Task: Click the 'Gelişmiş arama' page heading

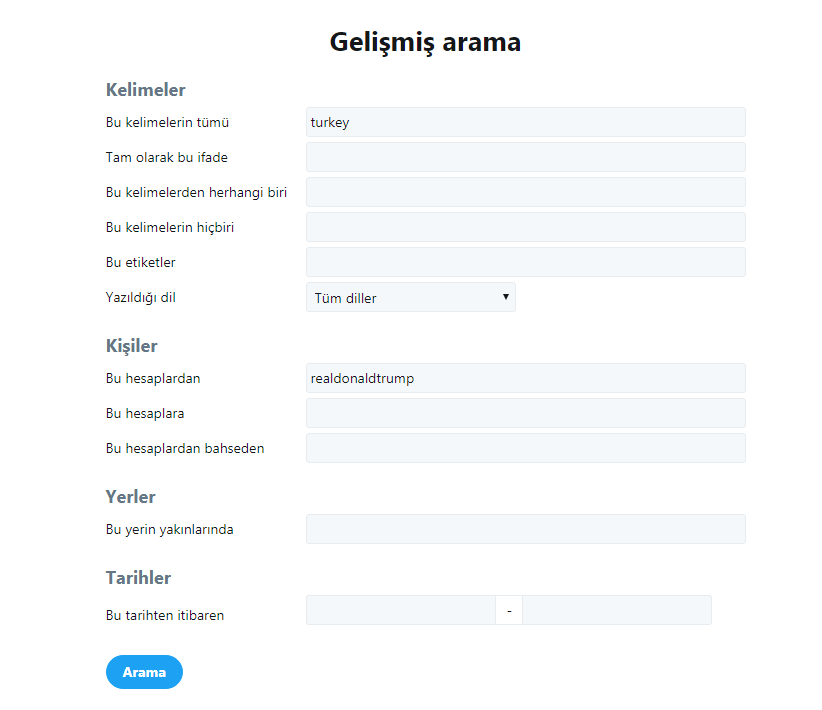Action: coord(425,43)
